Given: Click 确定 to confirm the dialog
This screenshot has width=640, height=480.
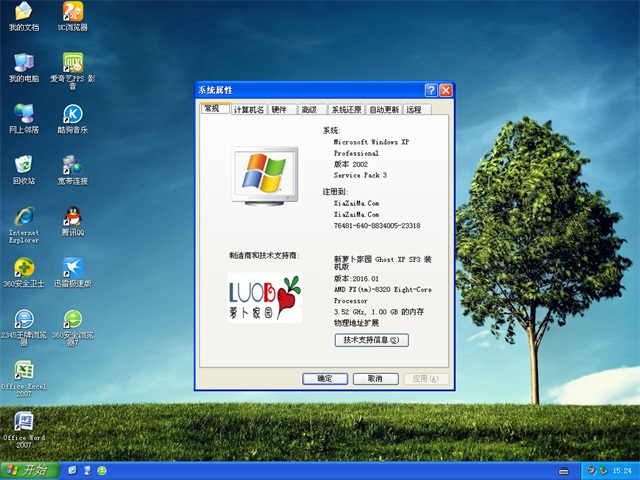Looking at the screenshot, I should 325,379.
